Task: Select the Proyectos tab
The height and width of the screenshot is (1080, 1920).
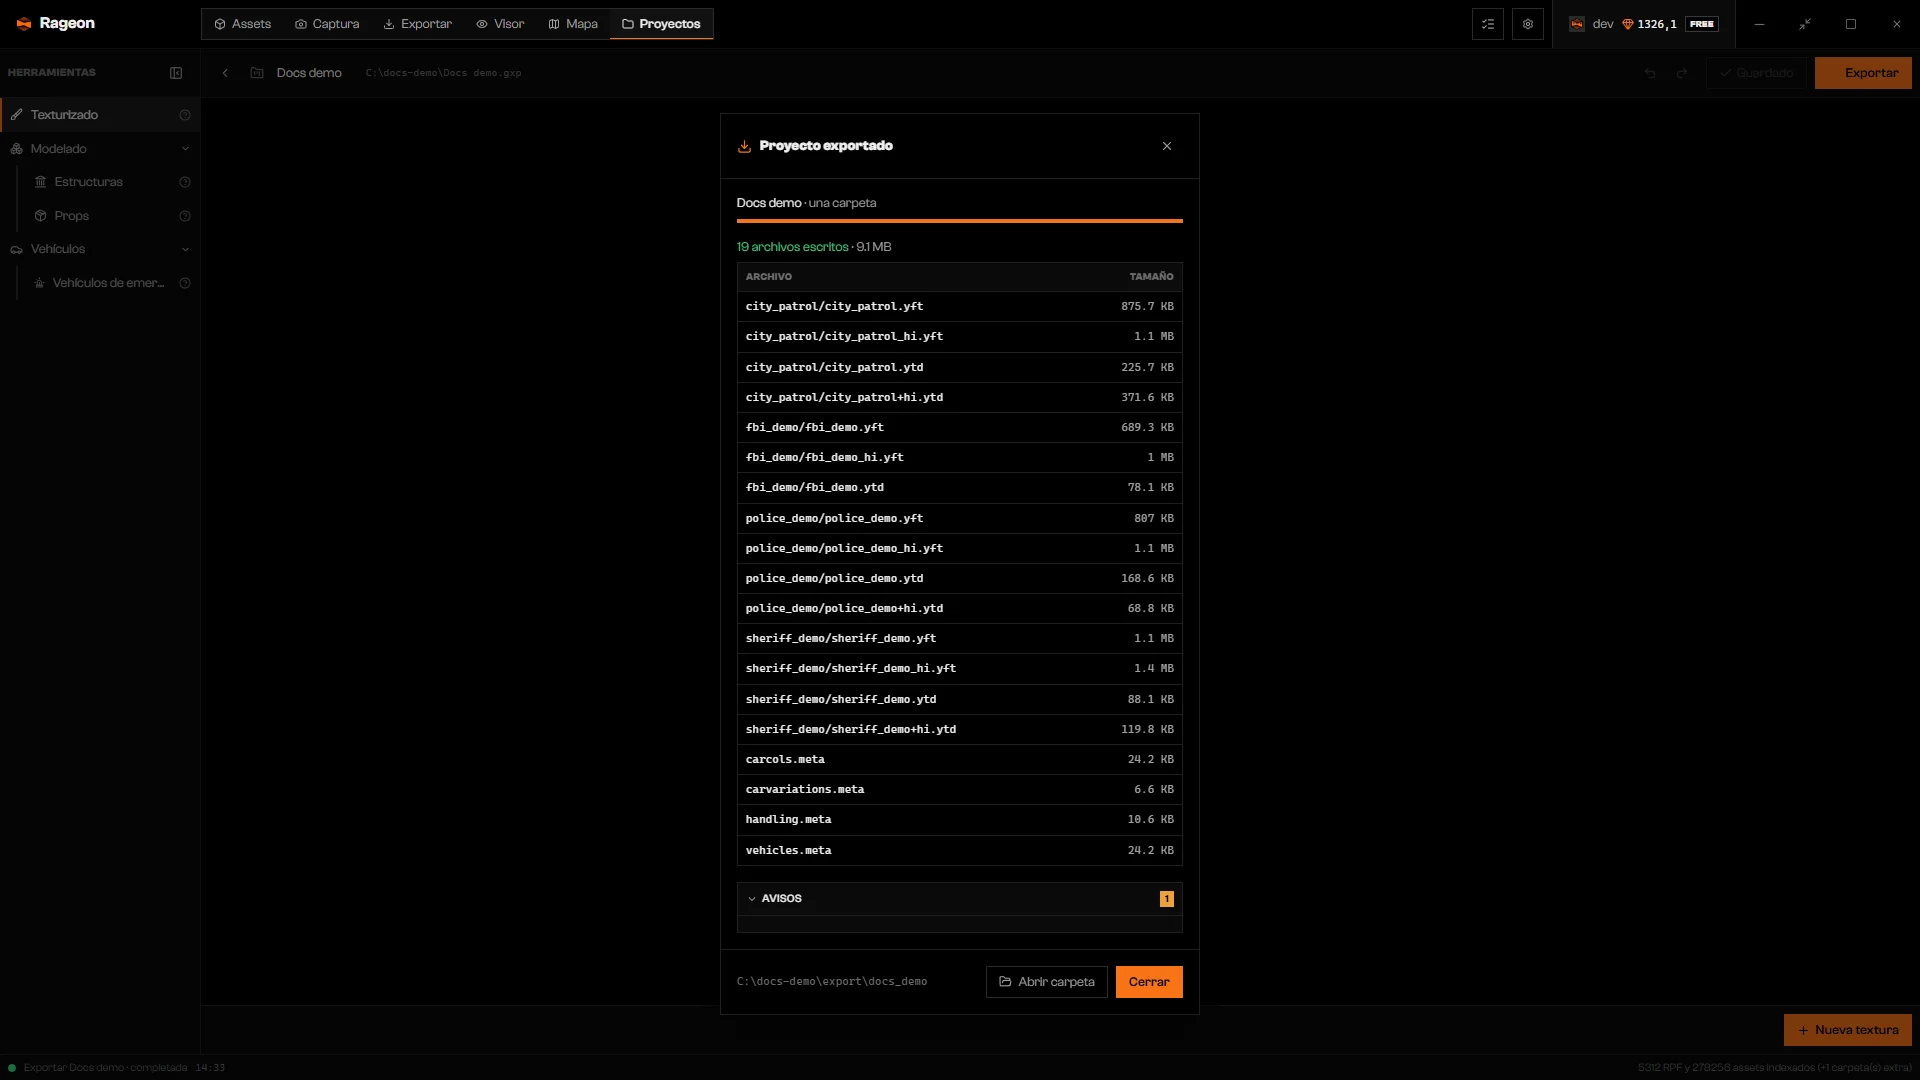Action: click(661, 24)
